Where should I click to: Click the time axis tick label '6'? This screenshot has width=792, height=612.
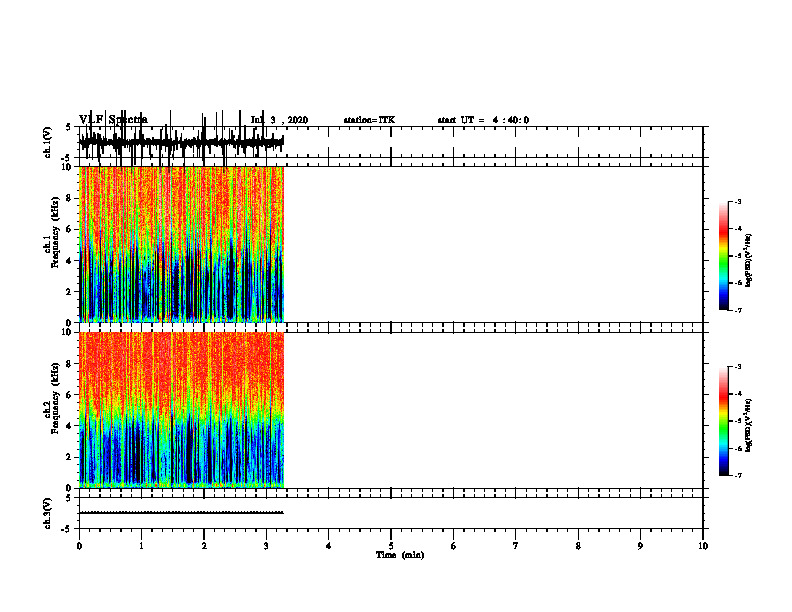click(454, 545)
